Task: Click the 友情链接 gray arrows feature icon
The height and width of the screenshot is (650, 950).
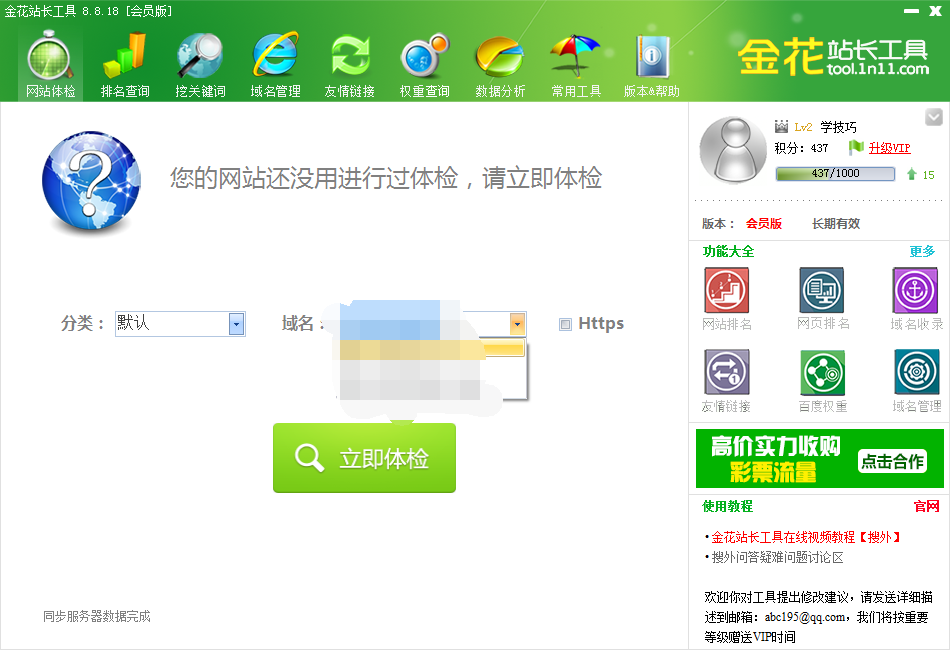Action: coord(726,372)
